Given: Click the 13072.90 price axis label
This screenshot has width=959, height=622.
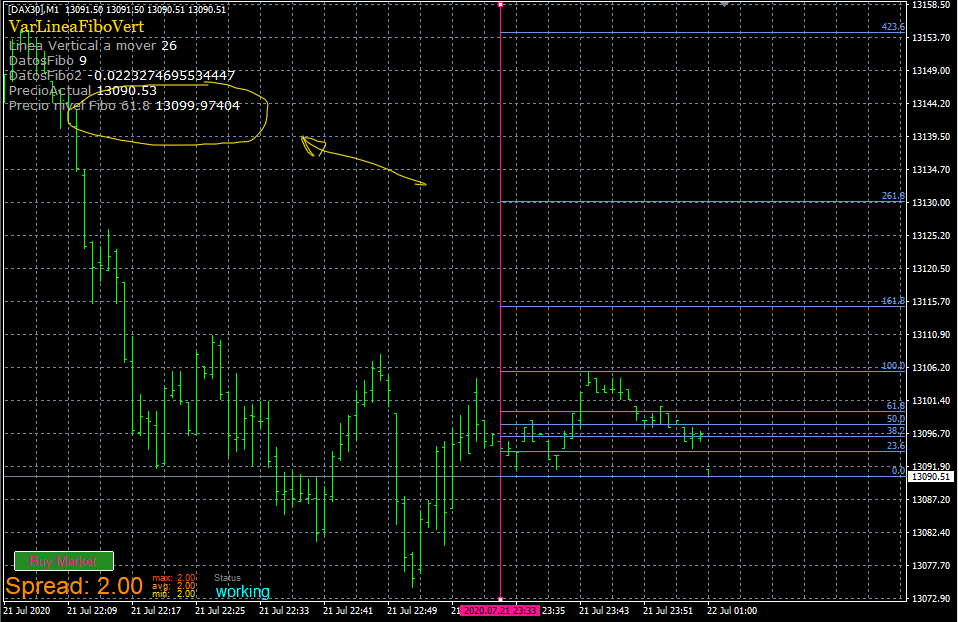Looking at the screenshot, I should (931, 598).
